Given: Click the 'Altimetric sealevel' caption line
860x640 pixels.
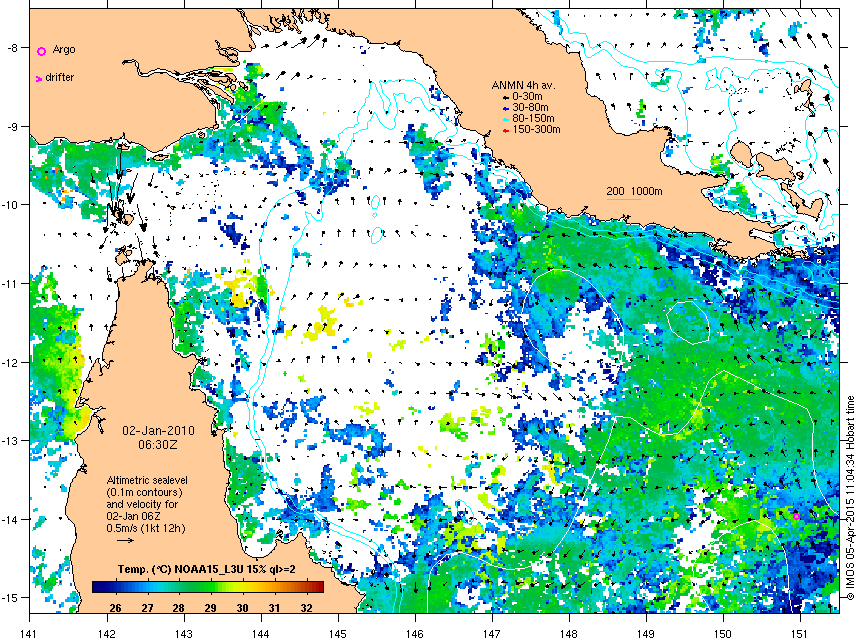Looking at the screenshot, I should (x=147, y=480).
